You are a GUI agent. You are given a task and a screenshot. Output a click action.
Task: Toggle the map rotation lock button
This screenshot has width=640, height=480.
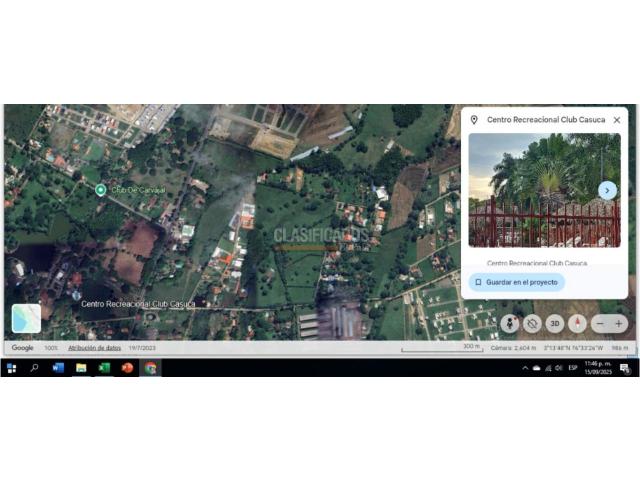(x=532, y=323)
